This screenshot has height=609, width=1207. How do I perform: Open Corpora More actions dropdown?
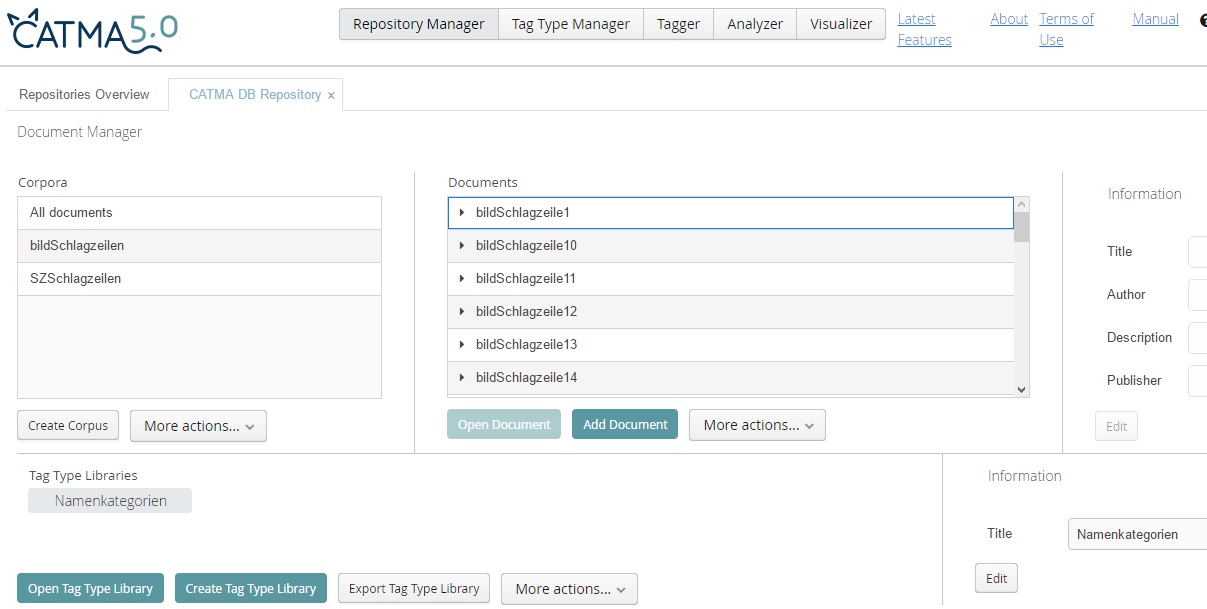[198, 426]
